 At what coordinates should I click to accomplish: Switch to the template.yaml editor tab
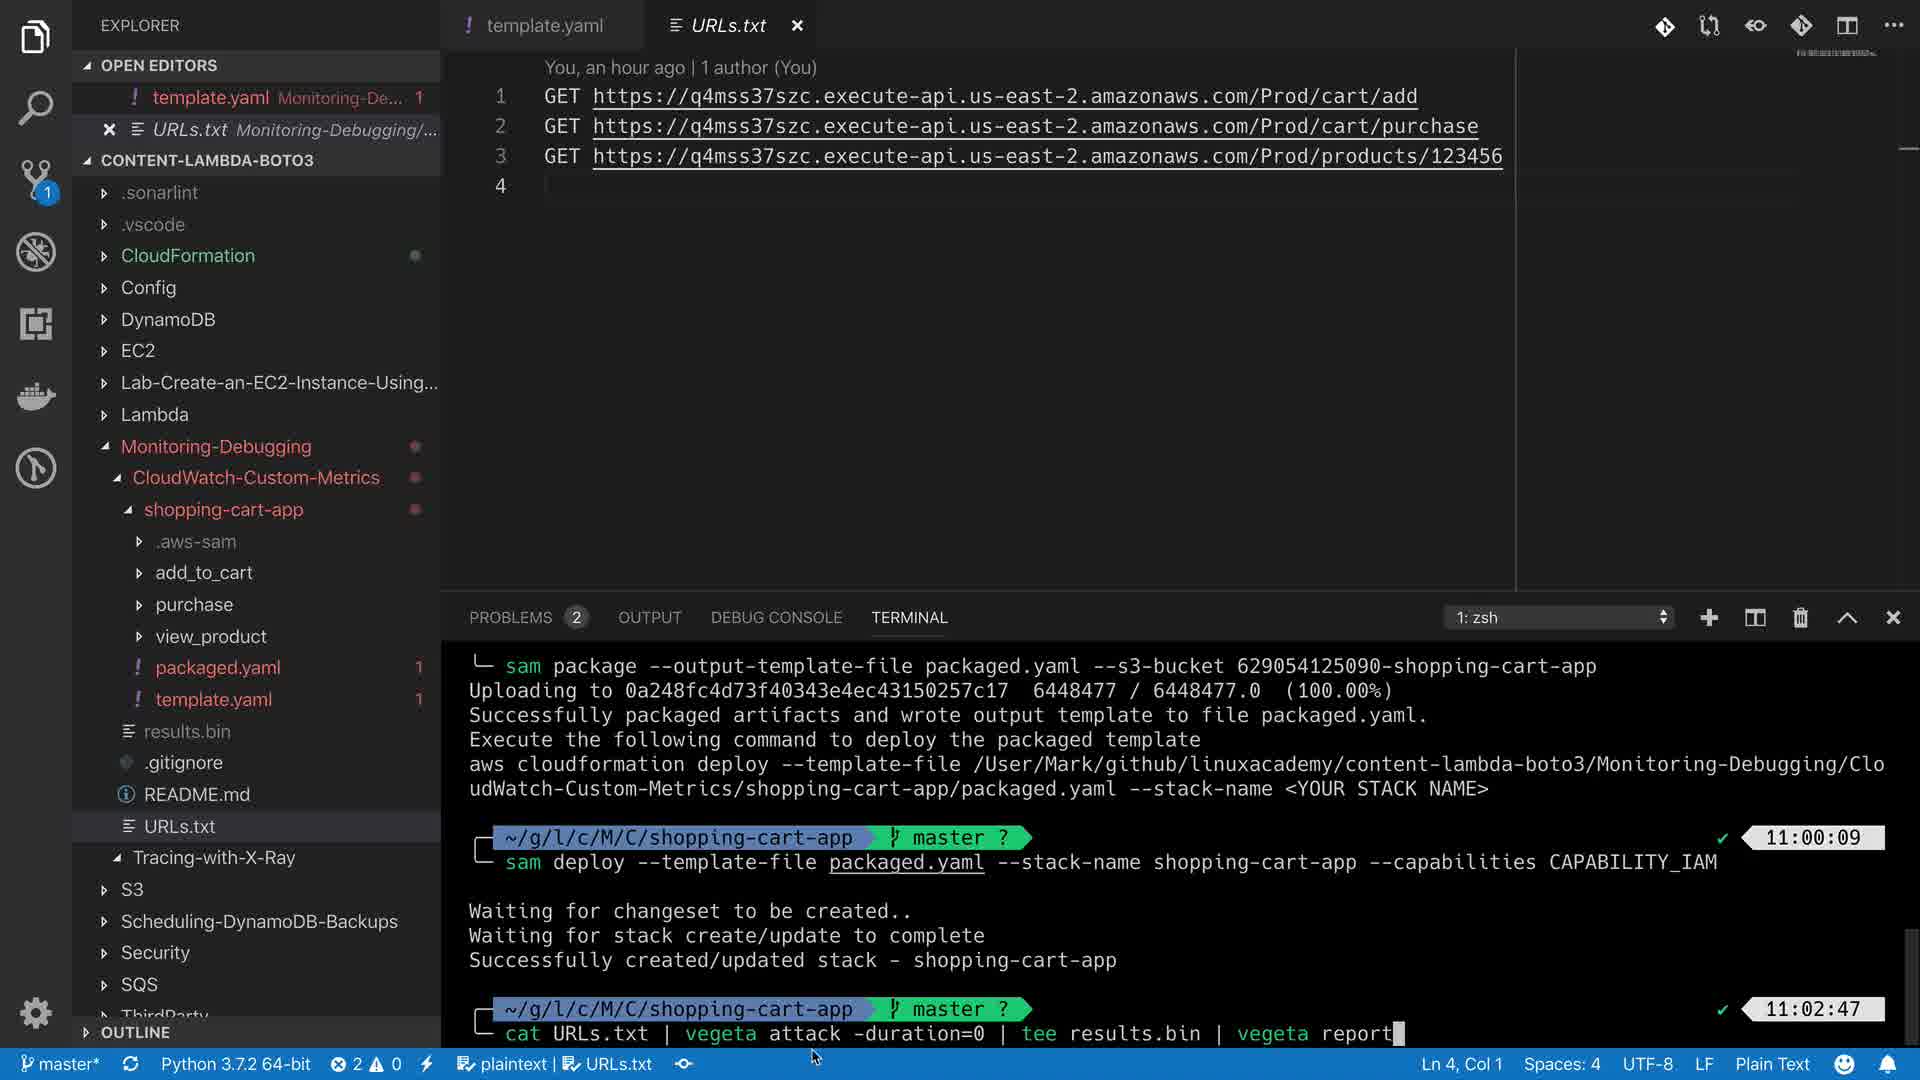coord(544,26)
